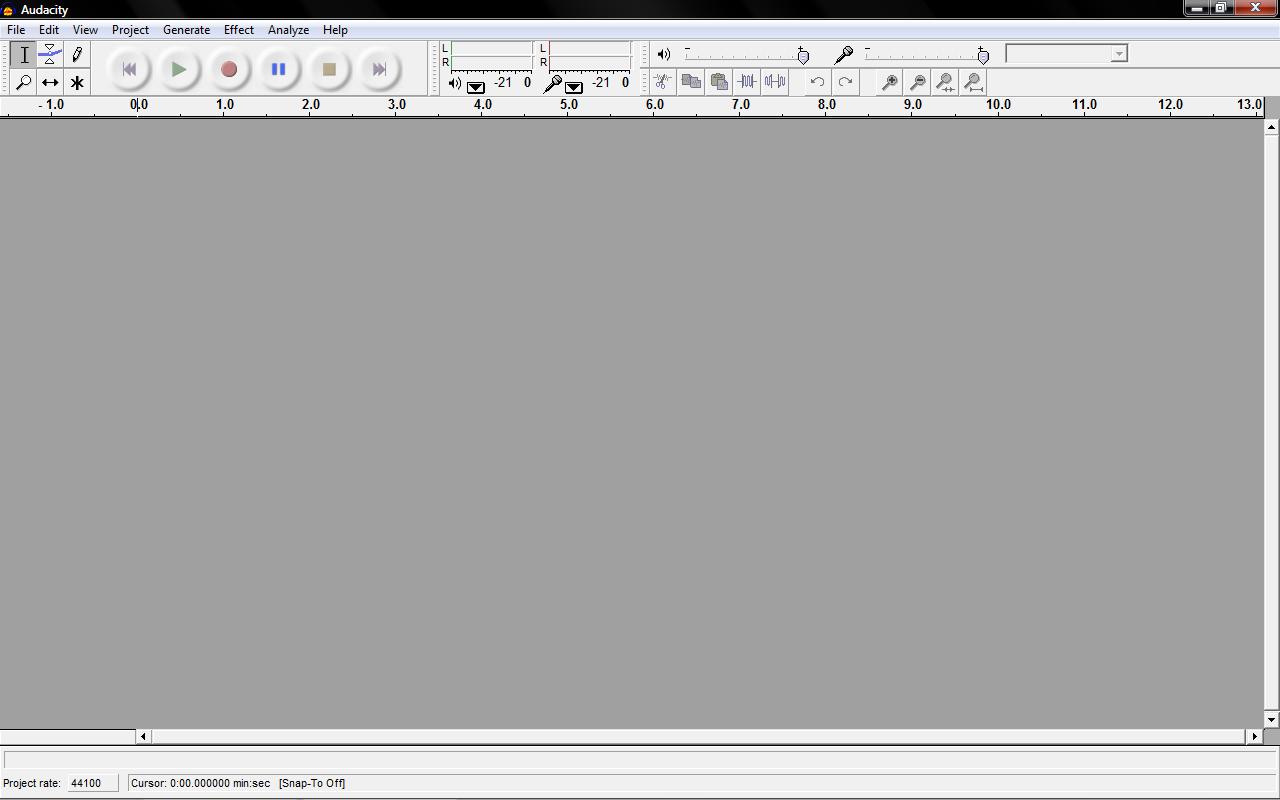The height and width of the screenshot is (800, 1280).
Task: Click the Snap-To Off status text
Action: click(x=312, y=783)
